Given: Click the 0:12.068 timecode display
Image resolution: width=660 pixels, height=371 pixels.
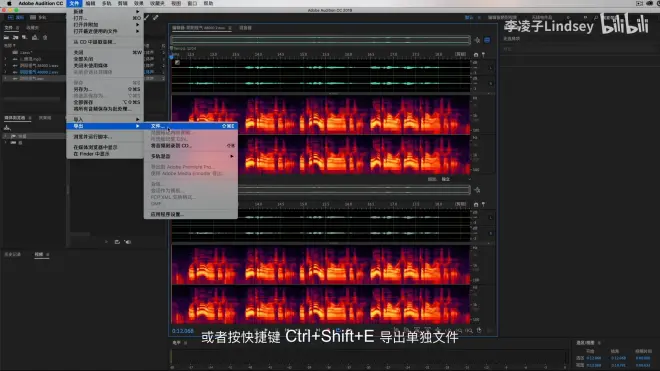Looking at the screenshot, I should [183, 331].
